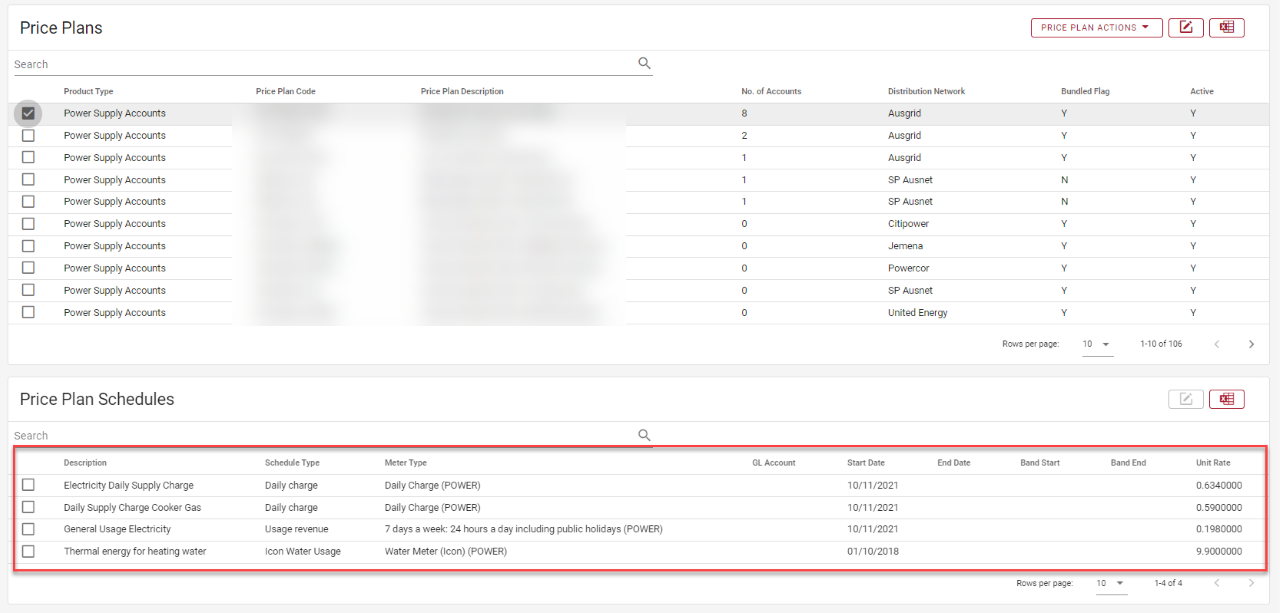
Task: Open Rows per page dropdown in Price Plan Schedules
Action: [x=1110, y=583]
